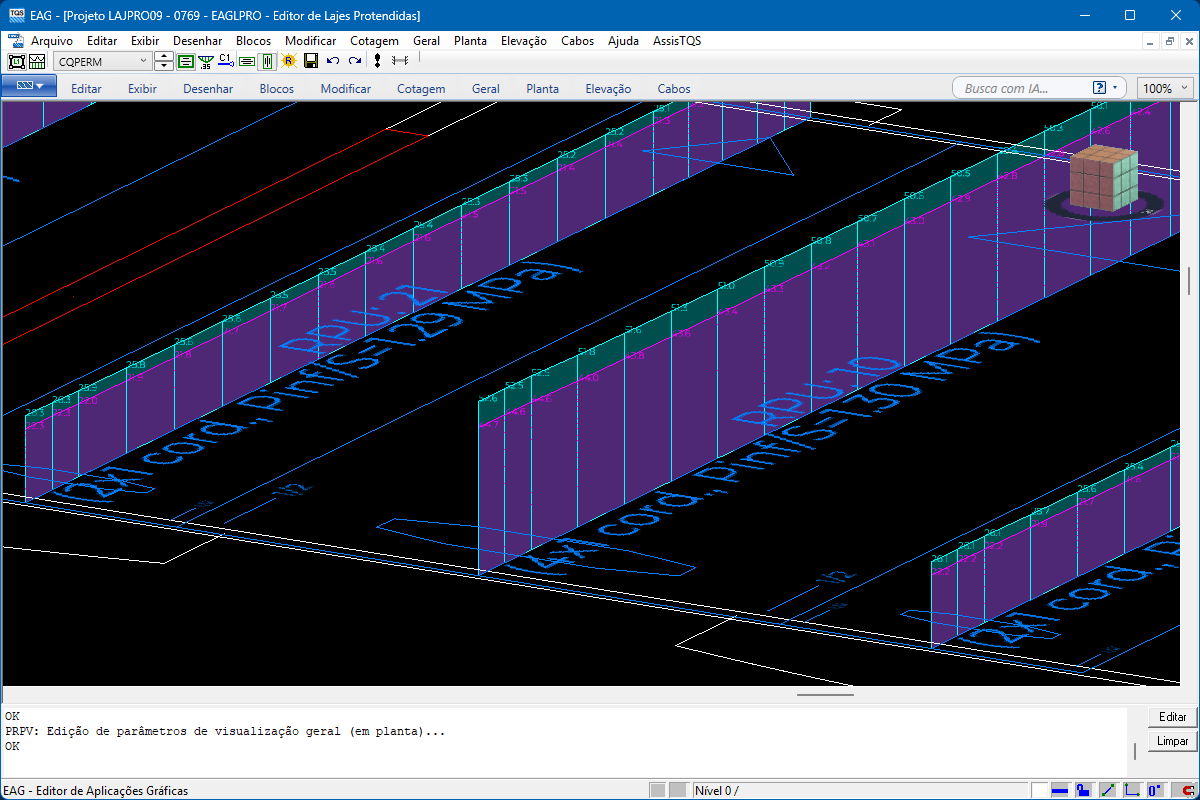Viewport: 1200px width, 800px height.
Task: Toggle the orthogonal axes mode button
Action: pyautogui.click(x=1132, y=790)
